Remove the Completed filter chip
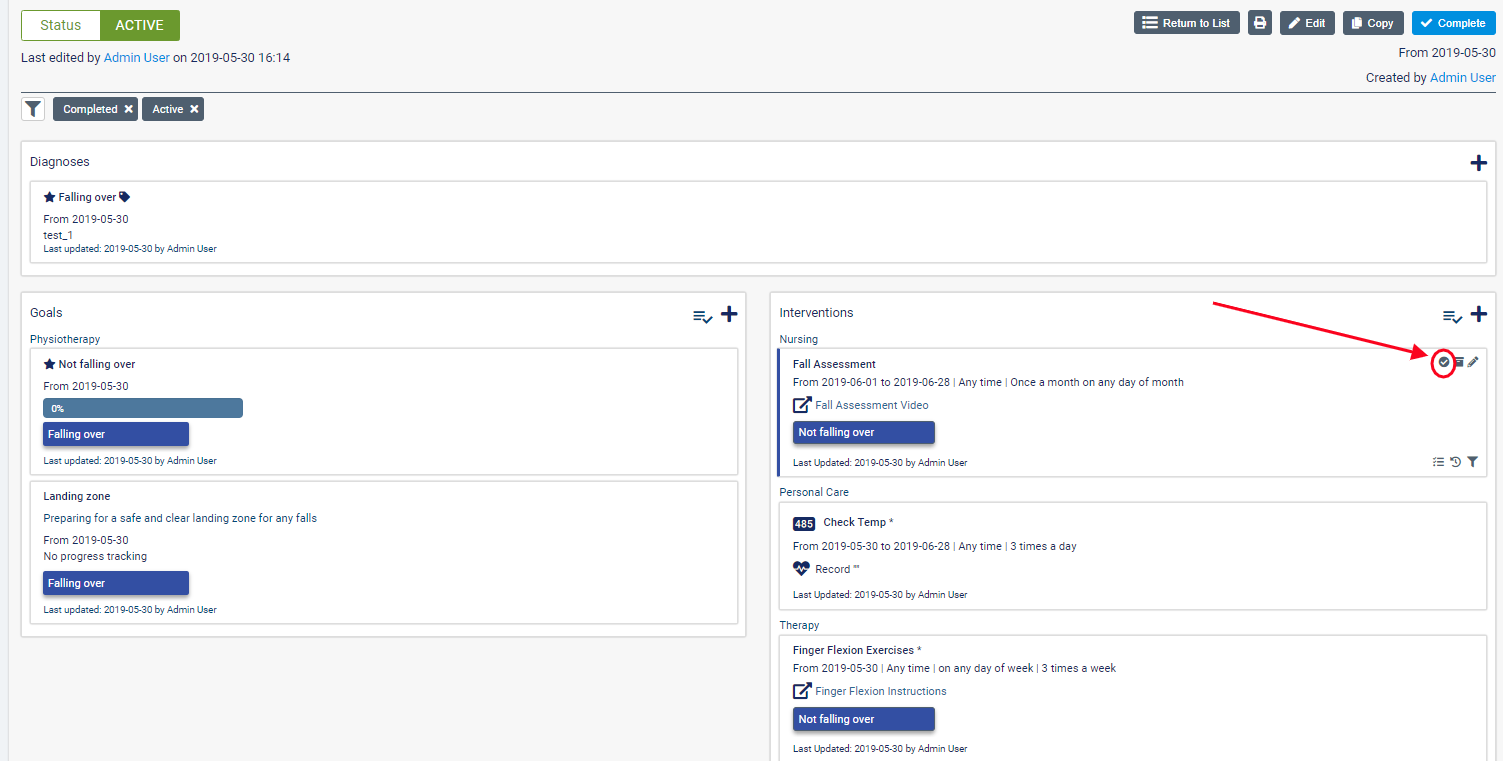Viewport: 1503px width, 761px height. pos(129,109)
